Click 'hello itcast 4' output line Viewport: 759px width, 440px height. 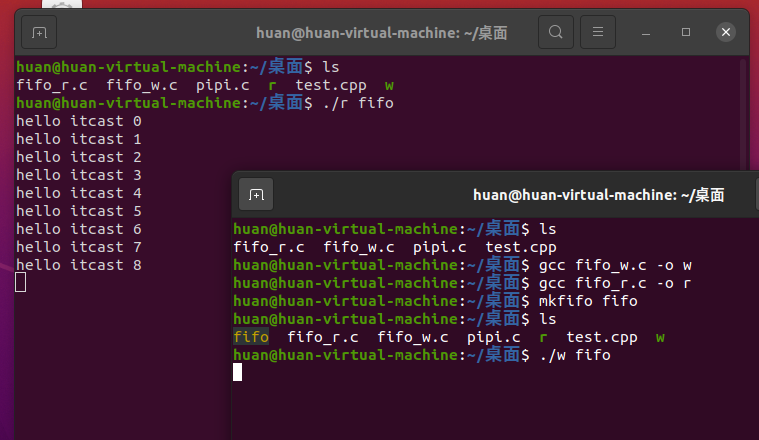coord(79,193)
